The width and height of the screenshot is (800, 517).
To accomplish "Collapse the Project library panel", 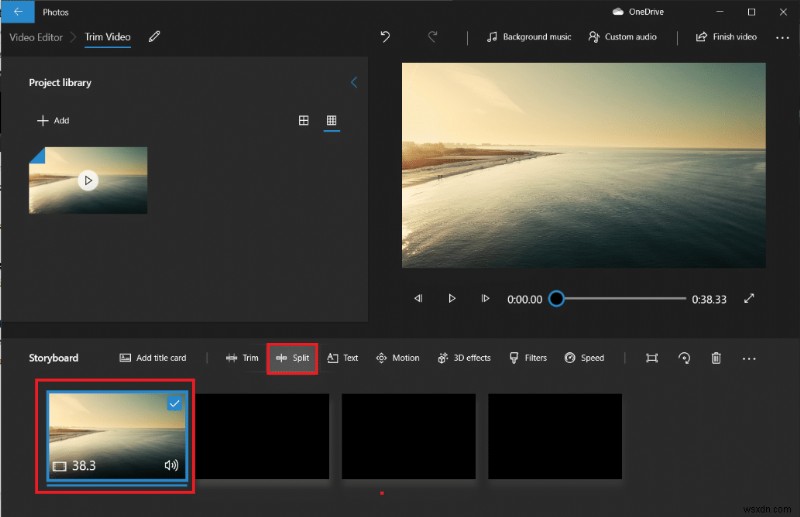I will click(x=353, y=82).
